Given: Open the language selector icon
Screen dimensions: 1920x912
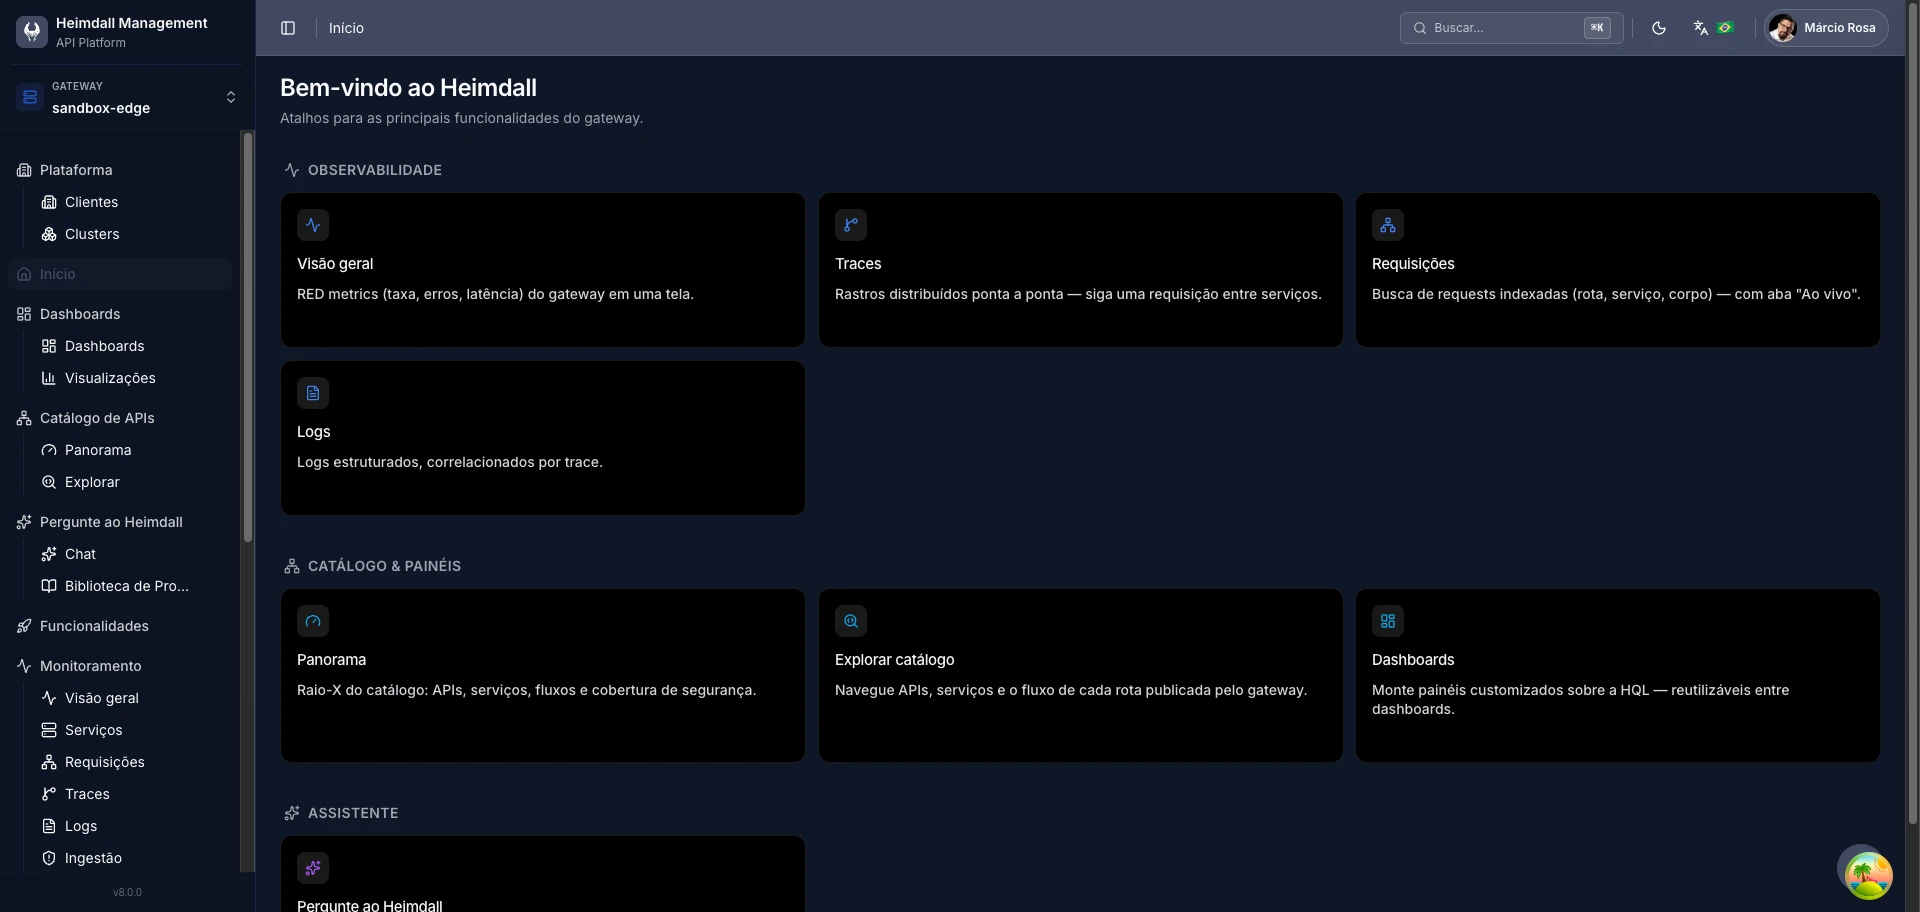Looking at the screenshot, I should pyautogui.click(x=1700, y=28).
